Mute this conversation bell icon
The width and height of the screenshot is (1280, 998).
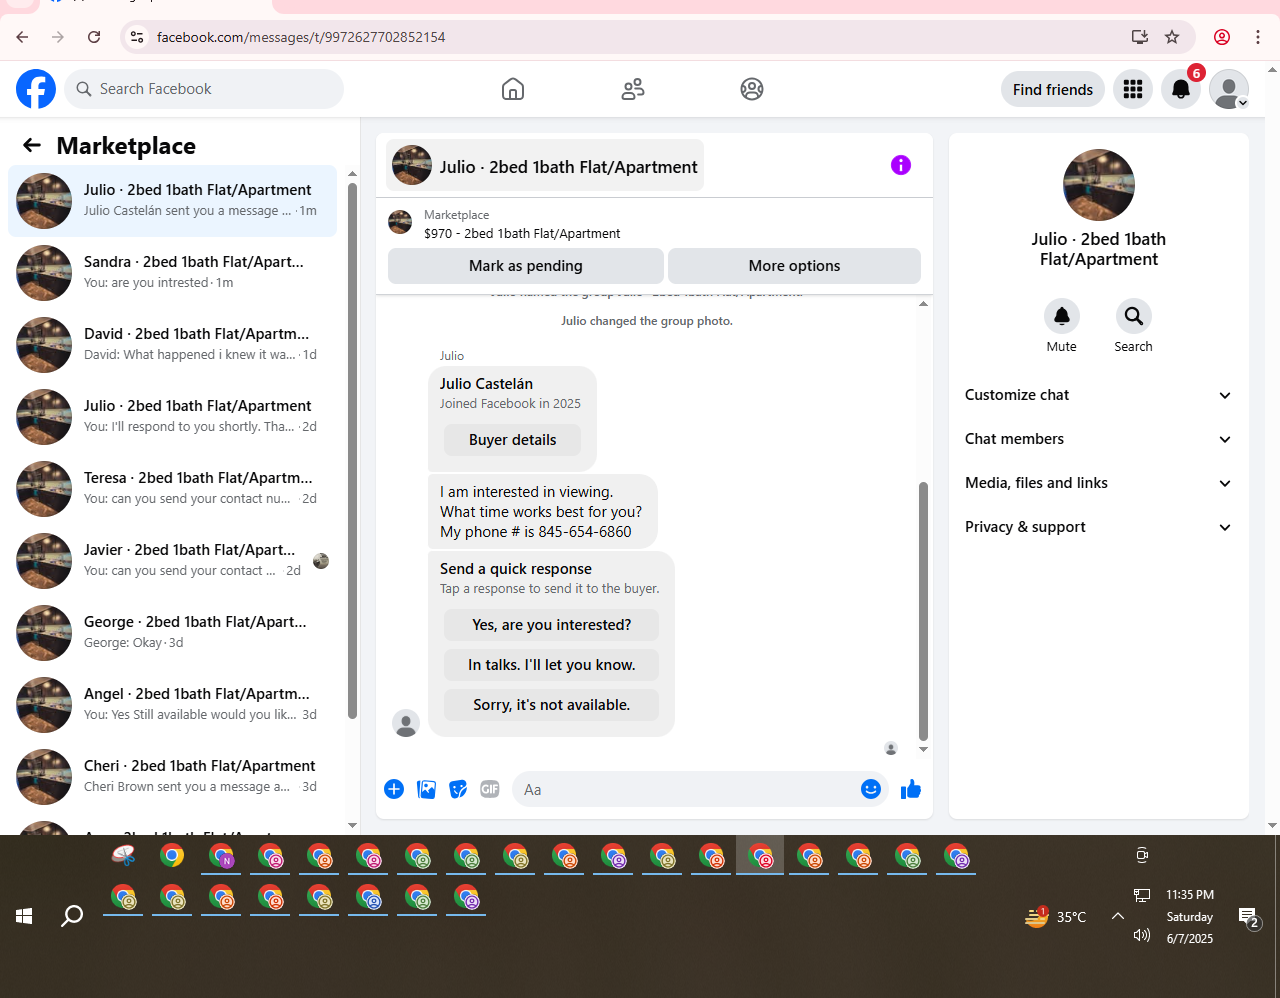[1062, 316]
